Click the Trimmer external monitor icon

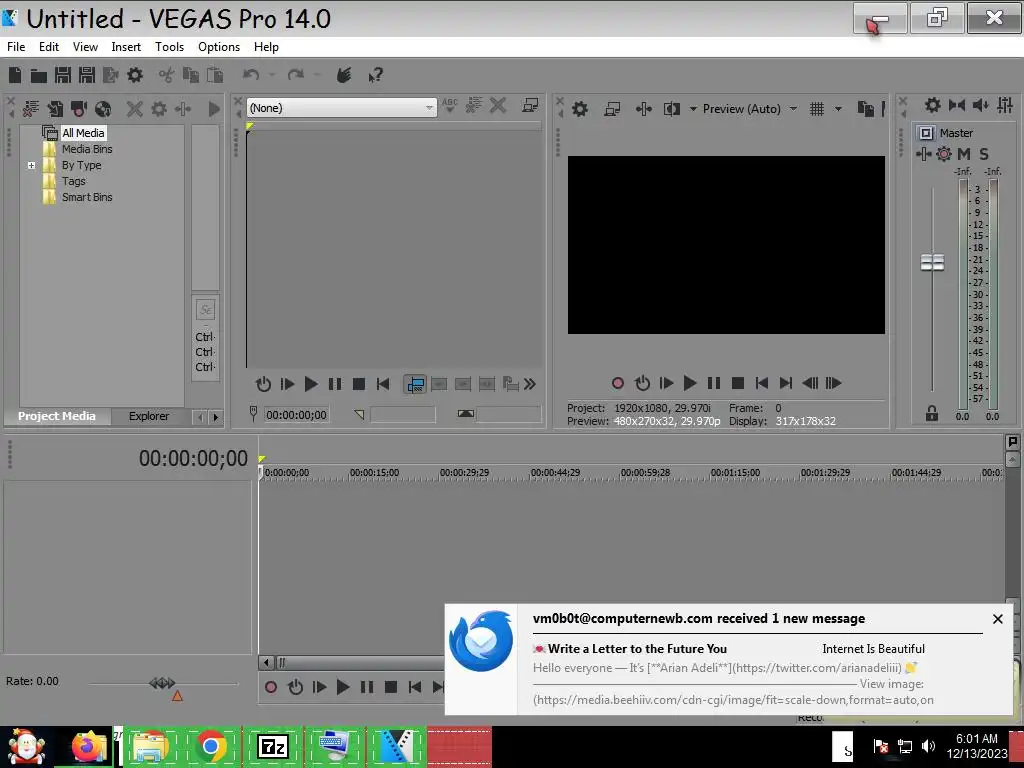click(x=530, y=105)
